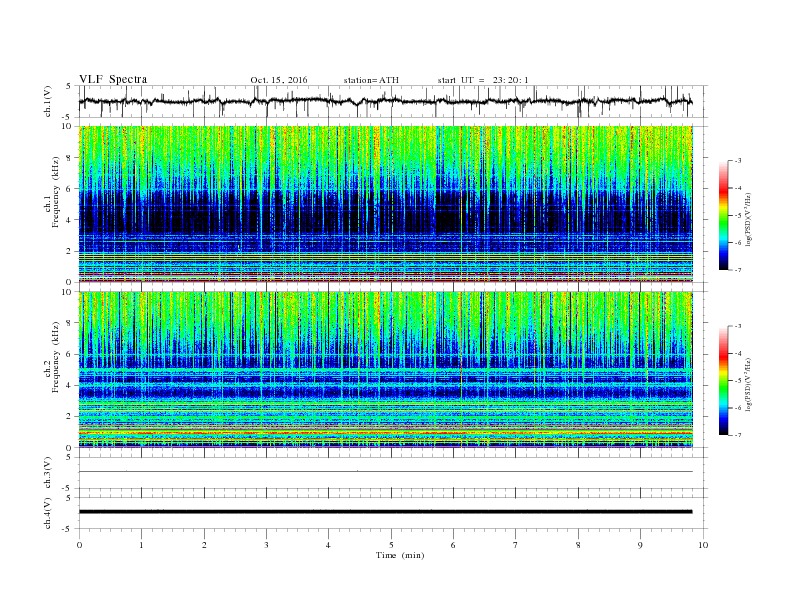Click the 'ch.1(V)' waveform axis label
This screenshot has width=792, height=612.
point(48,101)
